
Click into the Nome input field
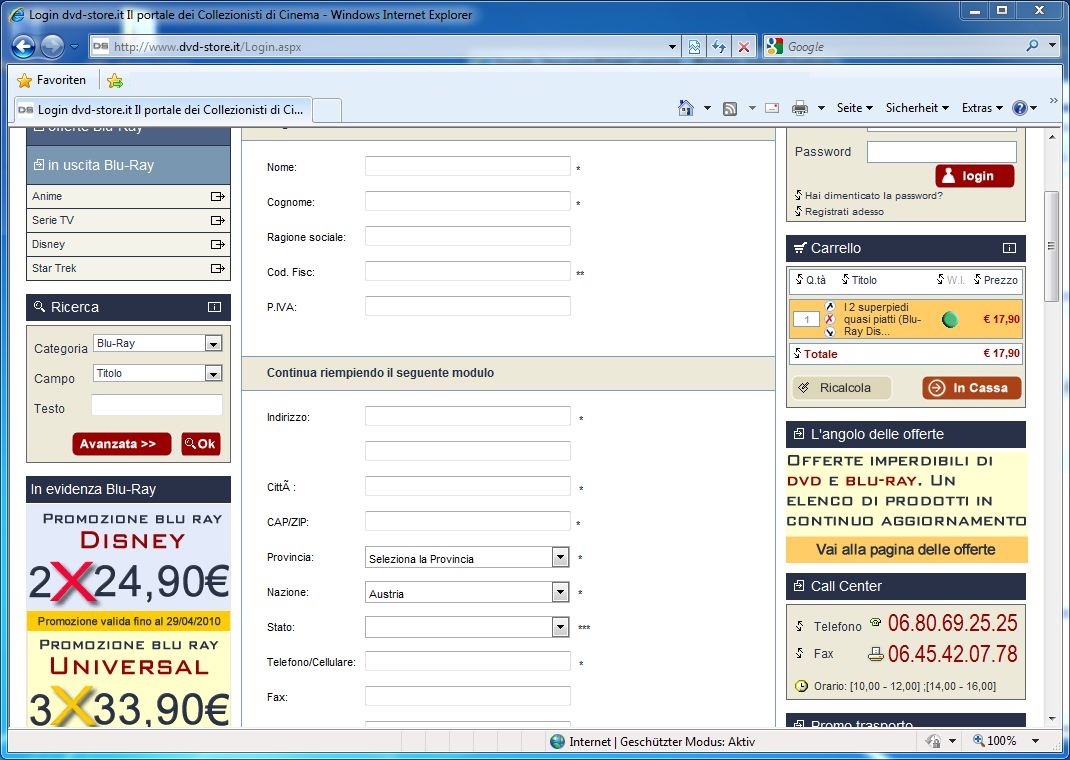coord(467,167)
